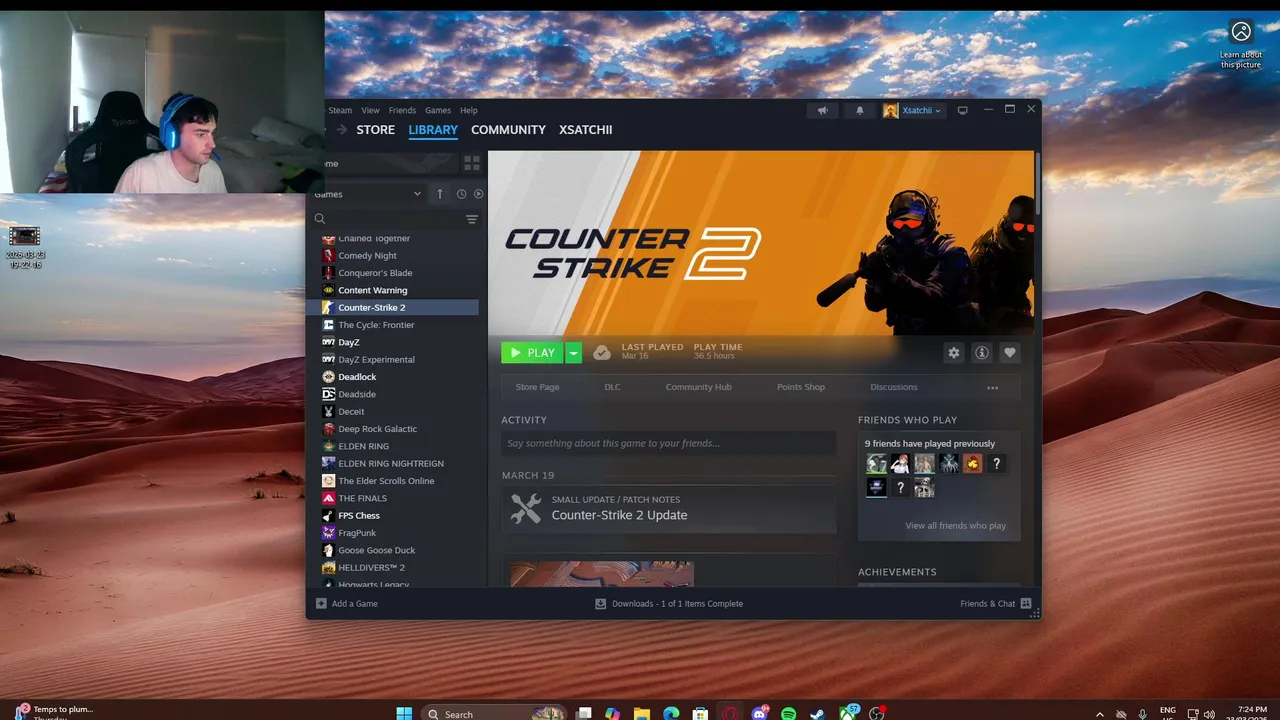Open the Xsatchii profile avatar

[890, 110]
